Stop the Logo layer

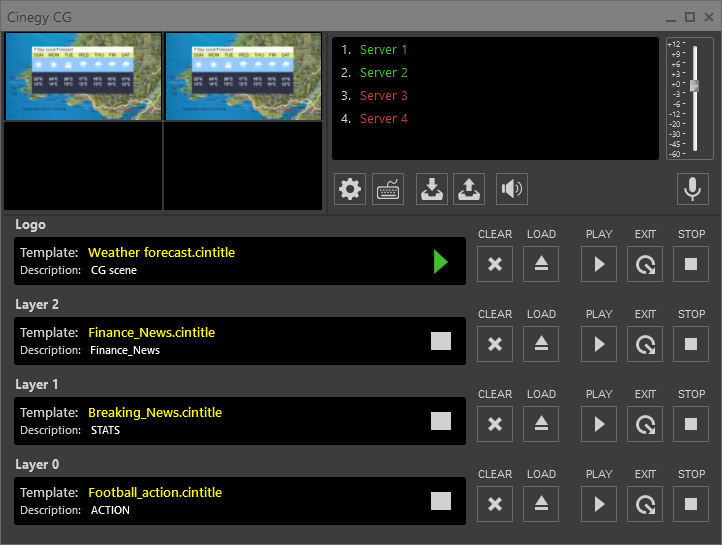(x=691, y=264)
